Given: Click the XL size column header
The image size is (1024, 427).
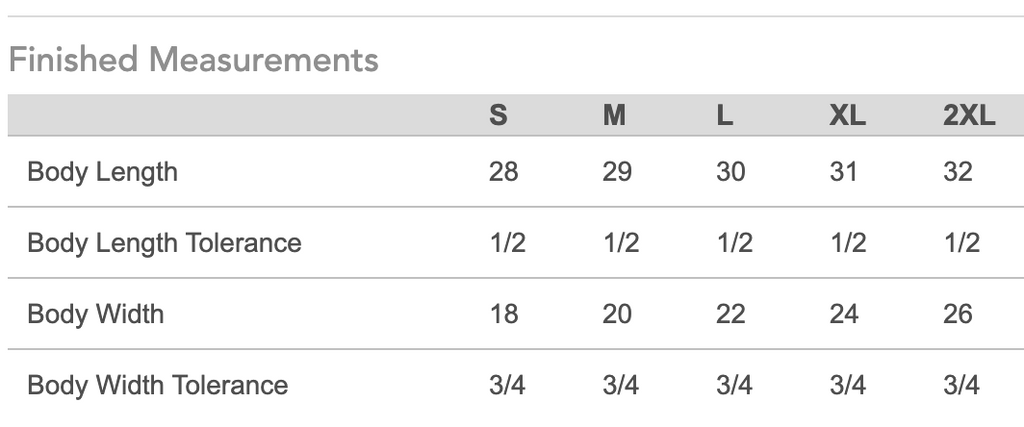Looking at the screenshot, I should pyautogui.click(x=847, y=116).
